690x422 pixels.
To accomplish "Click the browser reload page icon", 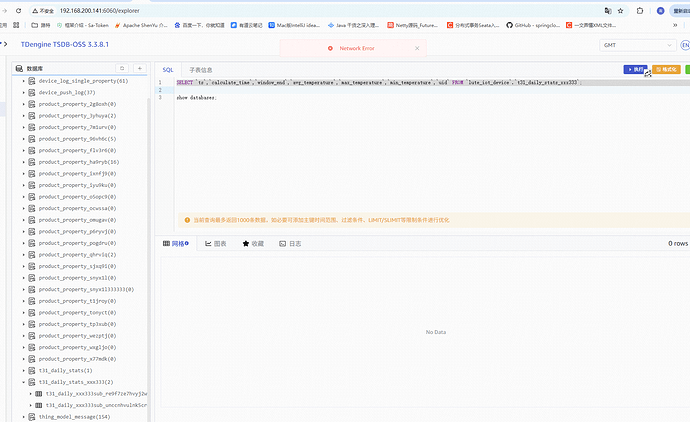I will [x=20, y=9].
